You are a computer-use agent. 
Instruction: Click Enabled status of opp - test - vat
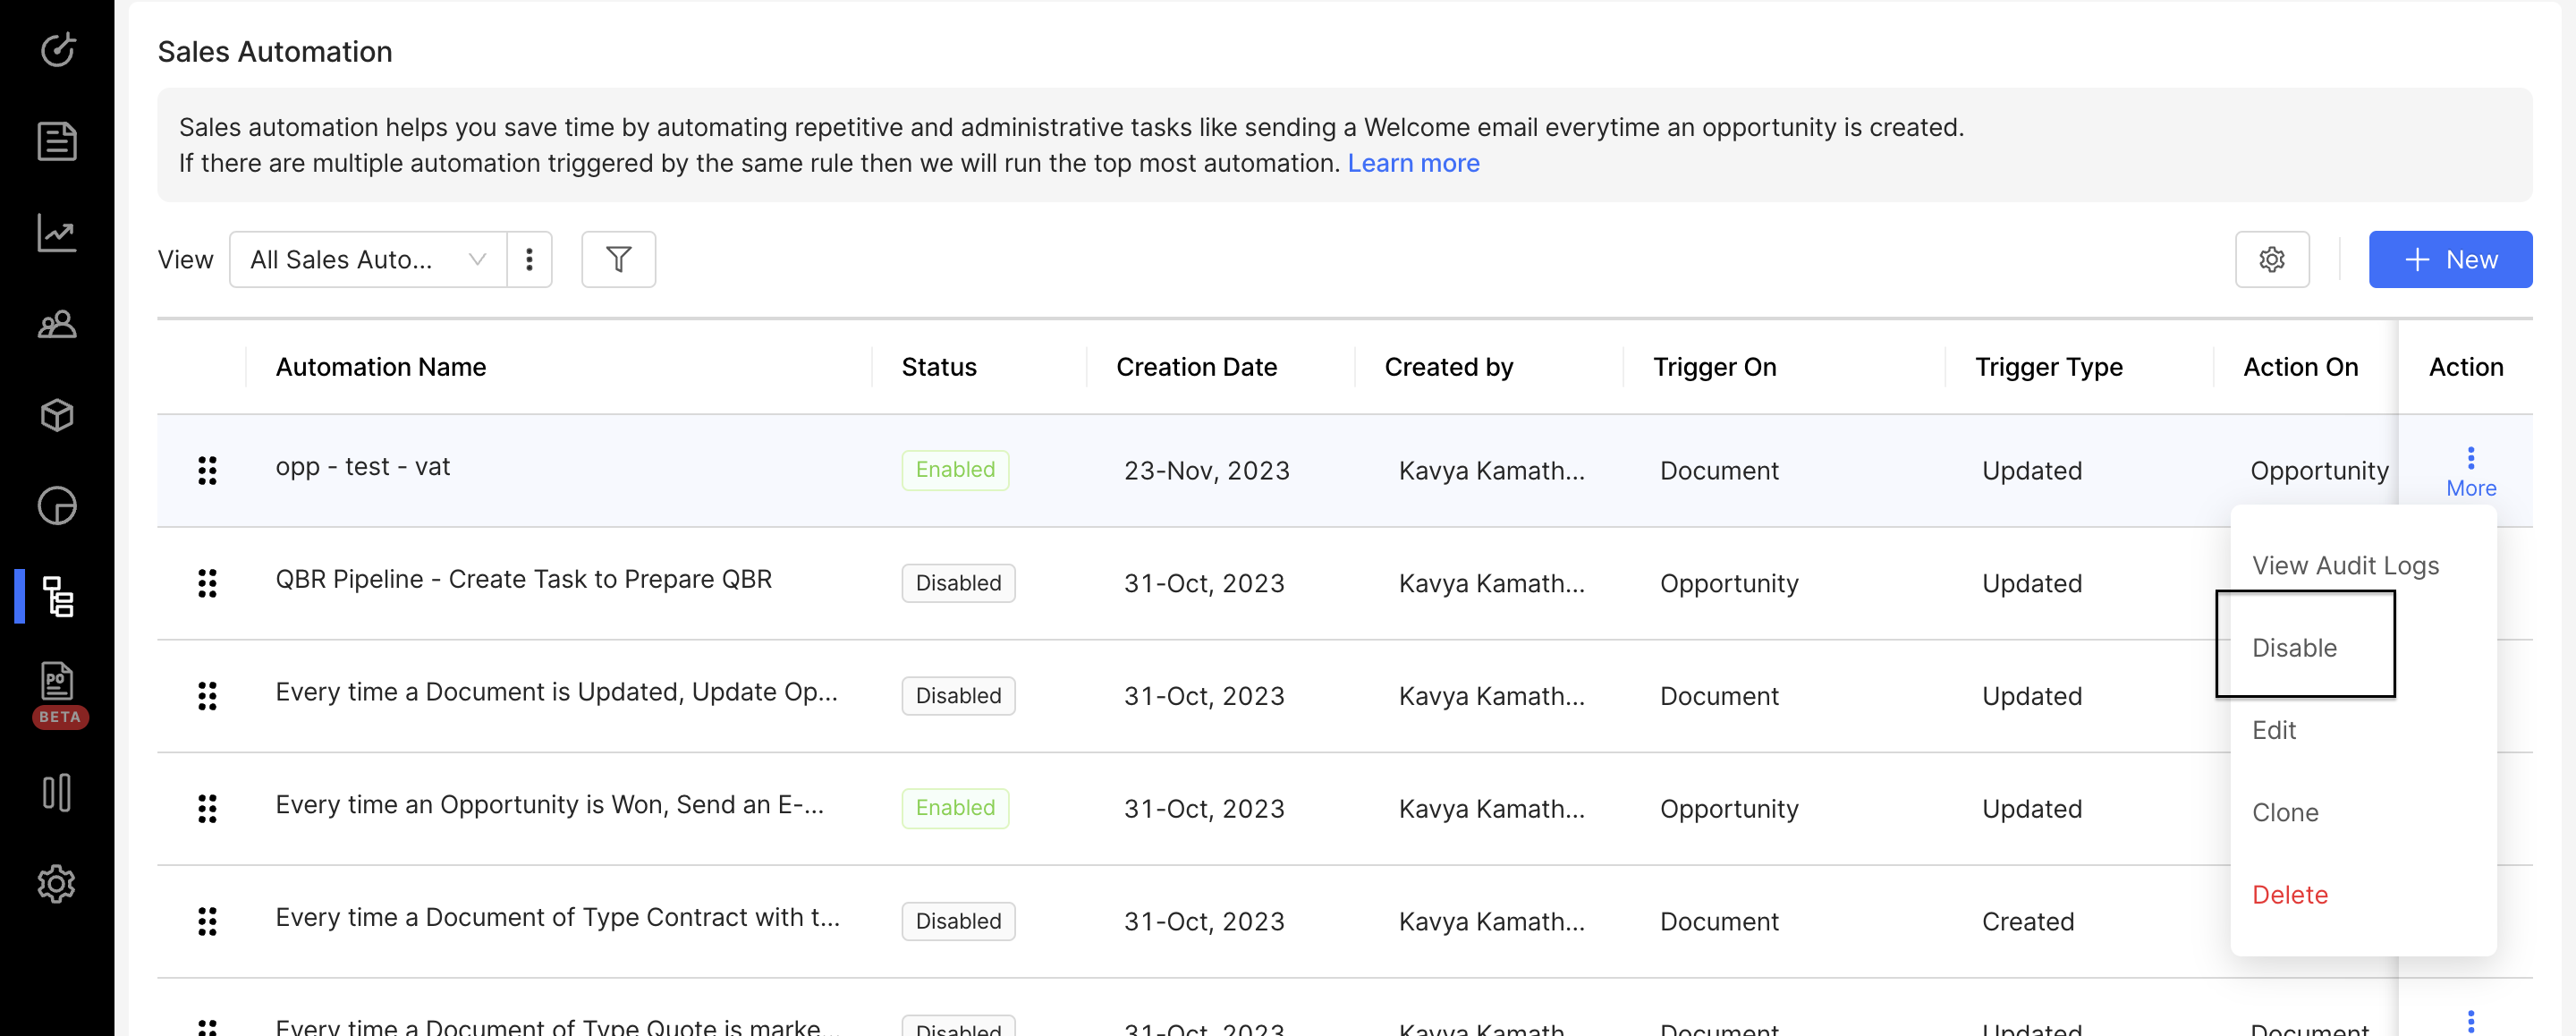pyautogui.click(x=954, y=470)
